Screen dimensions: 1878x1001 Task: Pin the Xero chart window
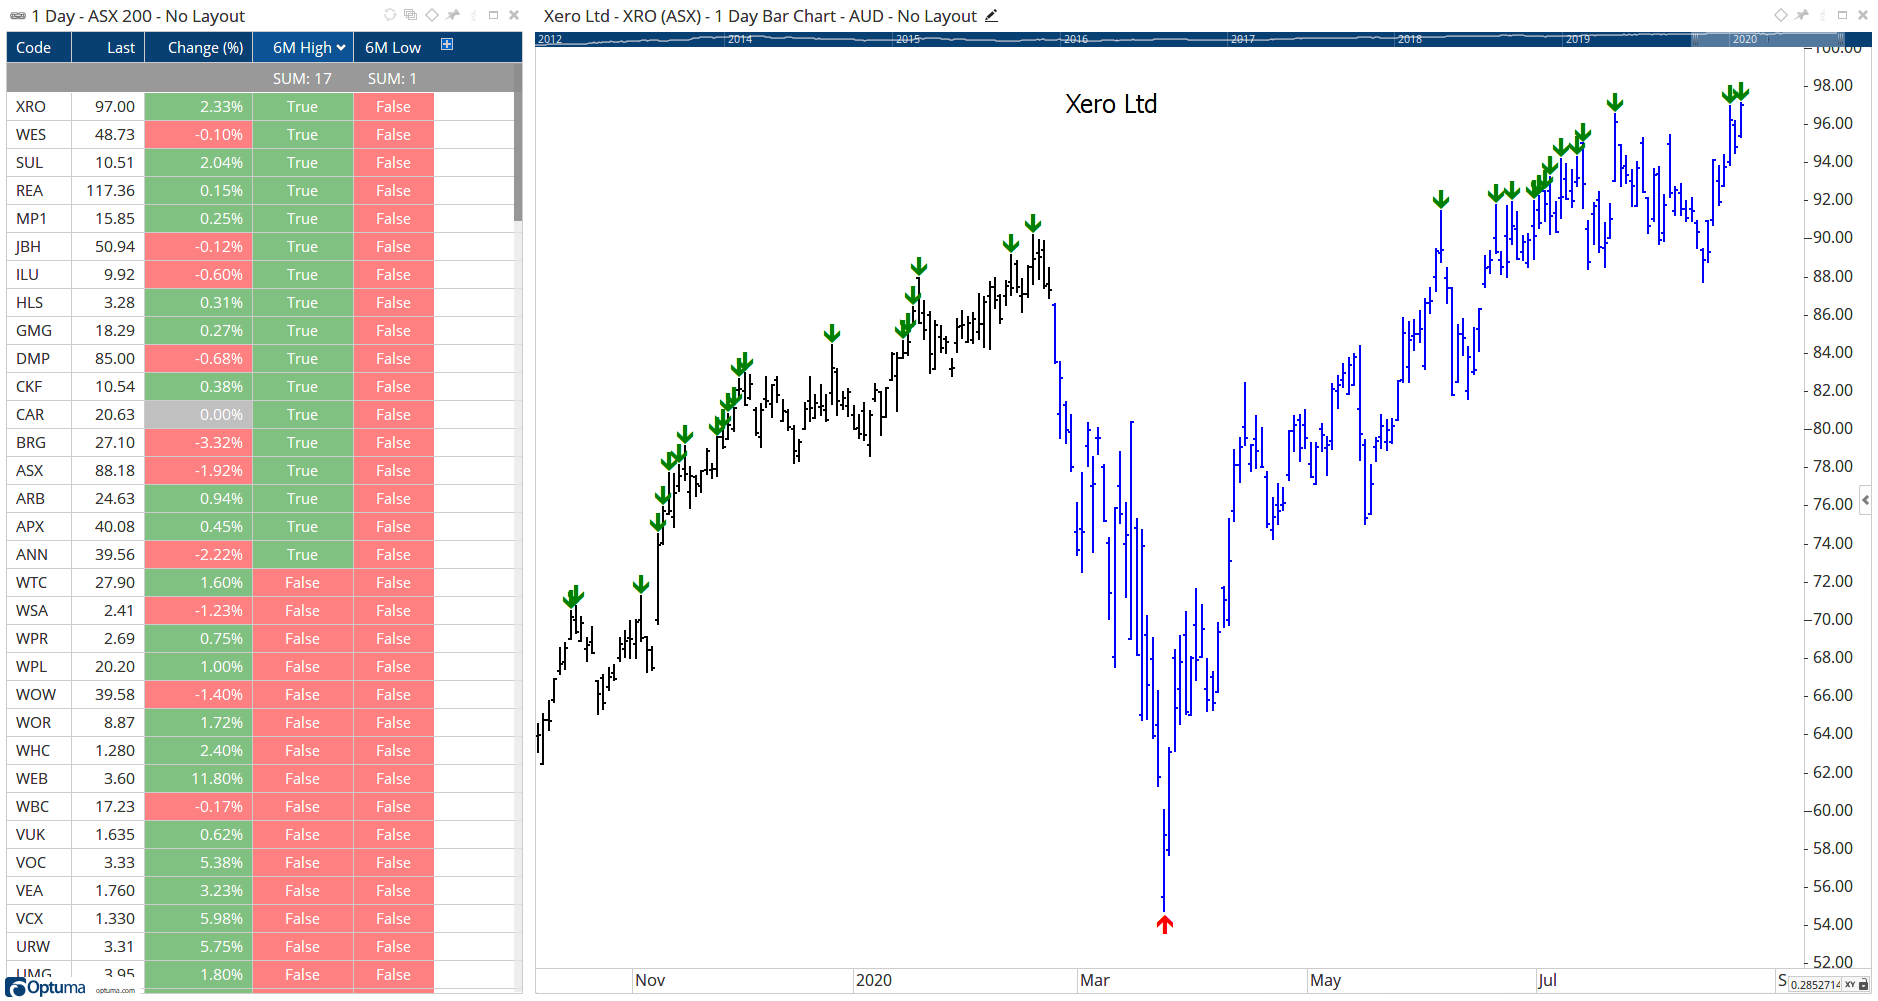[1802, 15]
